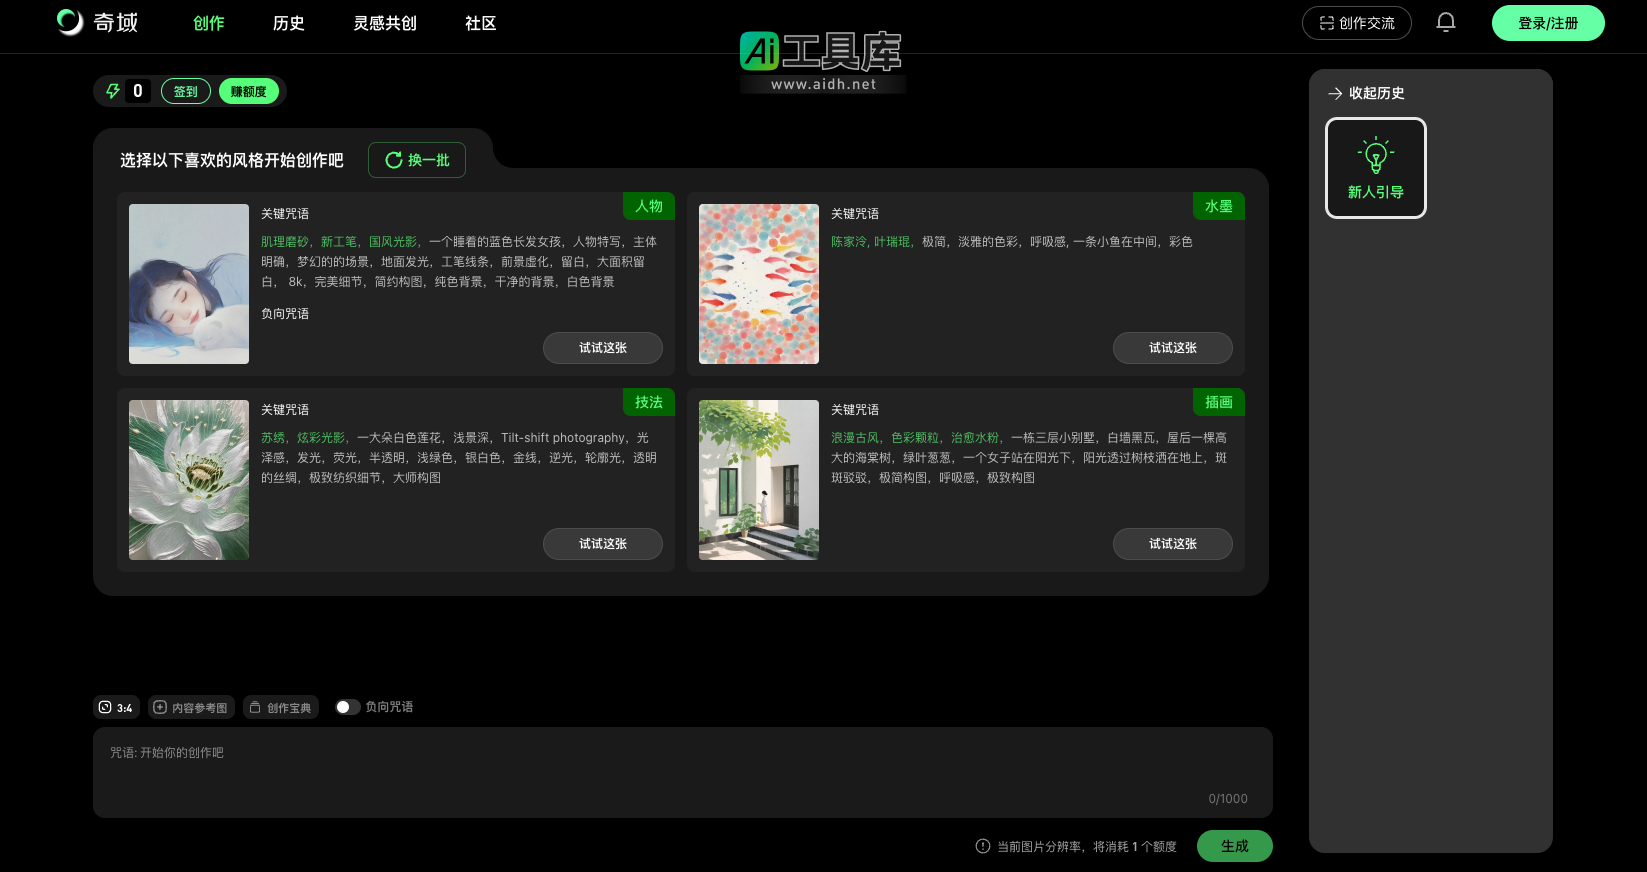This screenshot has width=1647, height=872.
Task: Click the lightning credits icon
Action: 113,91
